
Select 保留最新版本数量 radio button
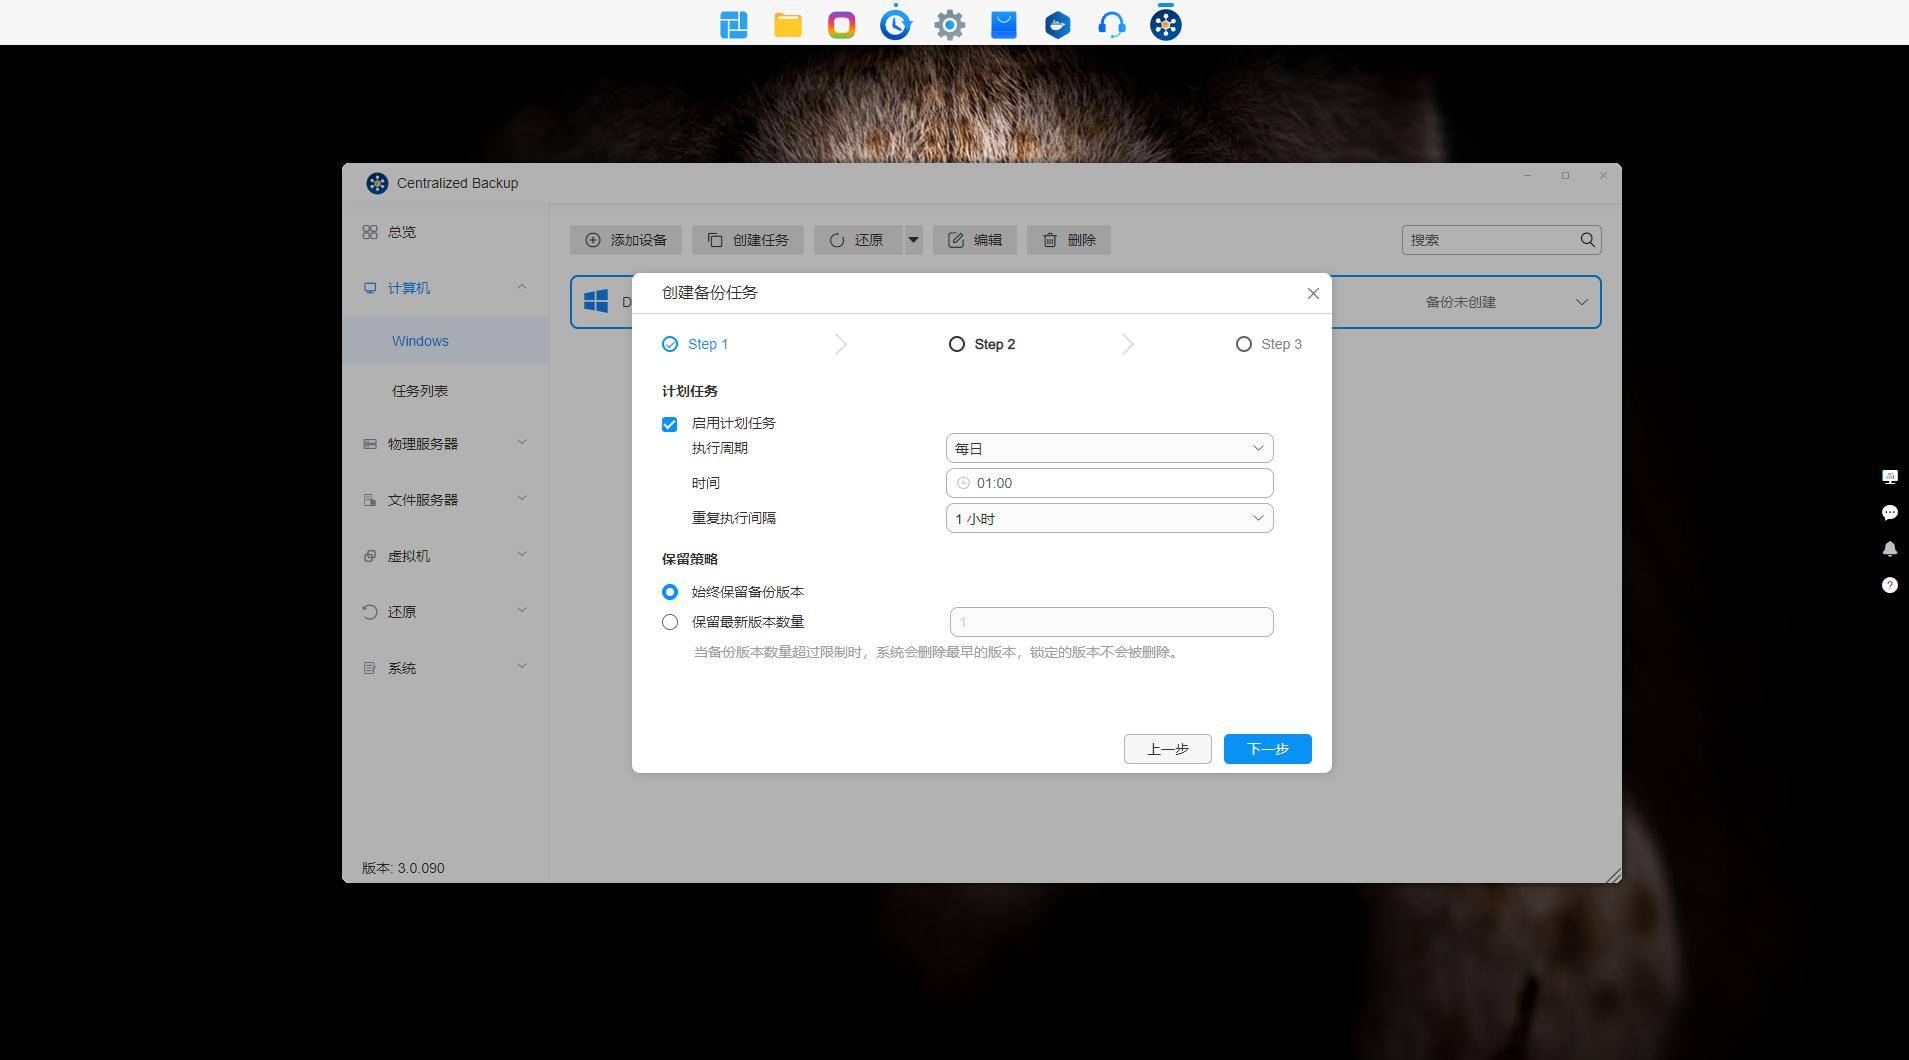click(670, 622)
